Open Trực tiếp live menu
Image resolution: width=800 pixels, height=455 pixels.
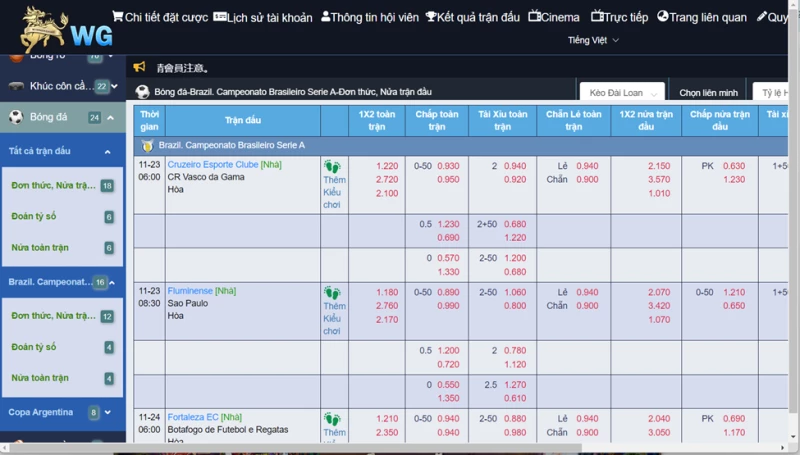pyautogui.click(x=619, y=17)
